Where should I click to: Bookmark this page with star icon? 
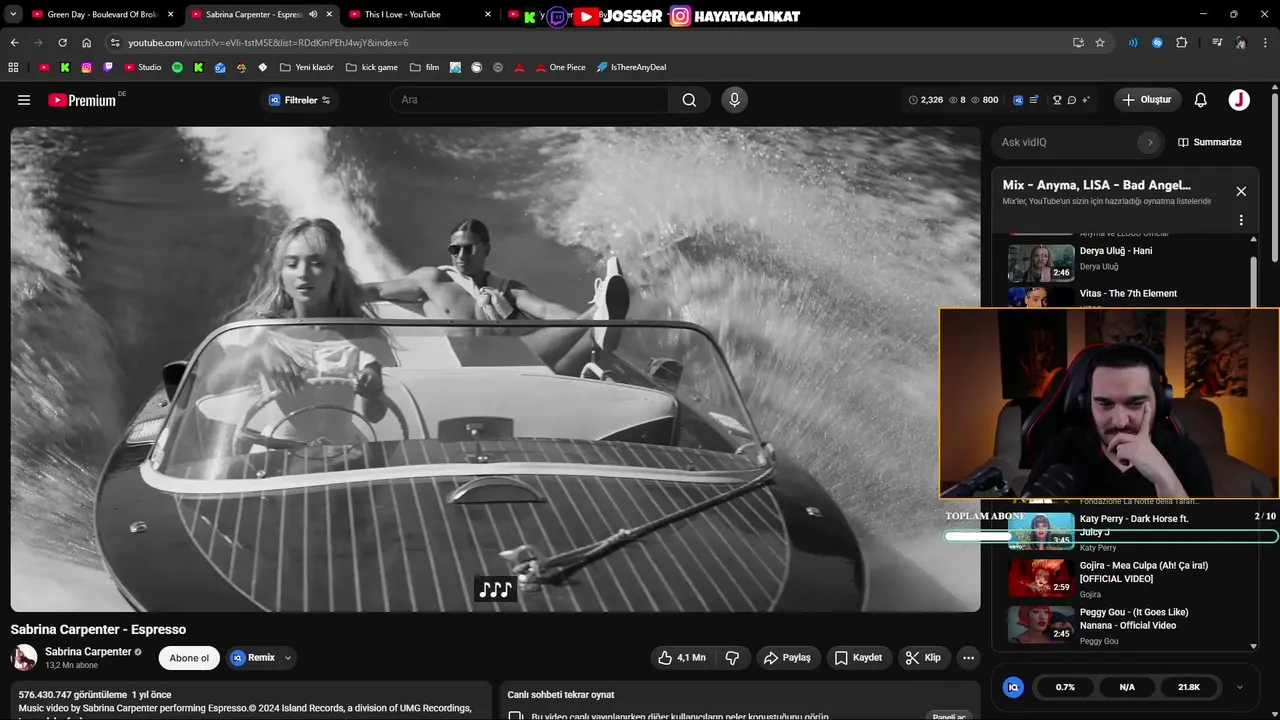[1100, 43]
